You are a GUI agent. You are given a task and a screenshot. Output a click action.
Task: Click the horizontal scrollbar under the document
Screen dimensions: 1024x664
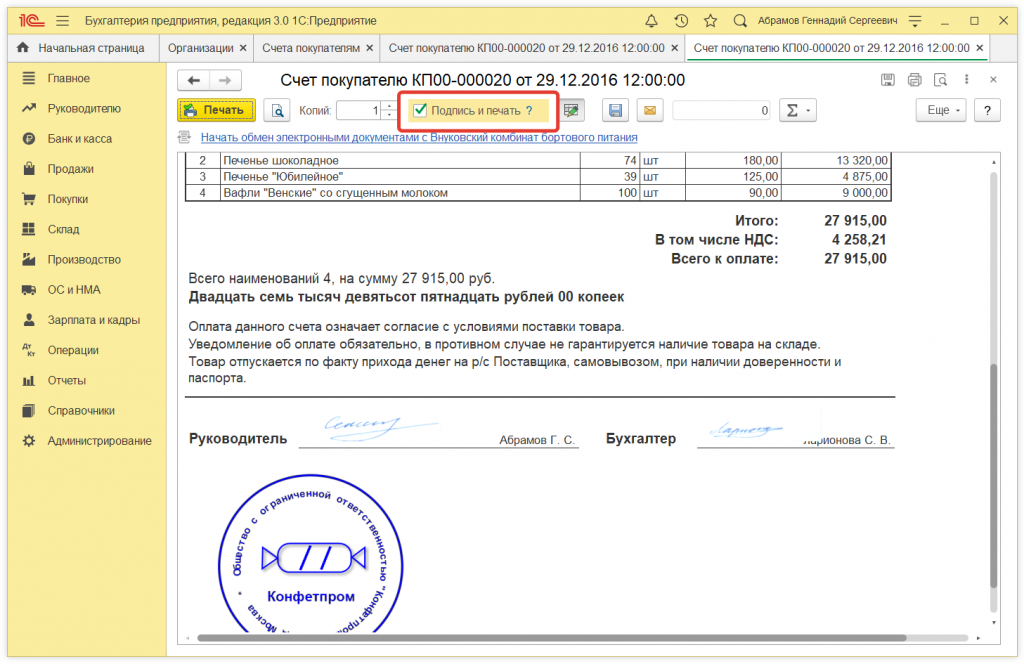(x=550, y=637)
